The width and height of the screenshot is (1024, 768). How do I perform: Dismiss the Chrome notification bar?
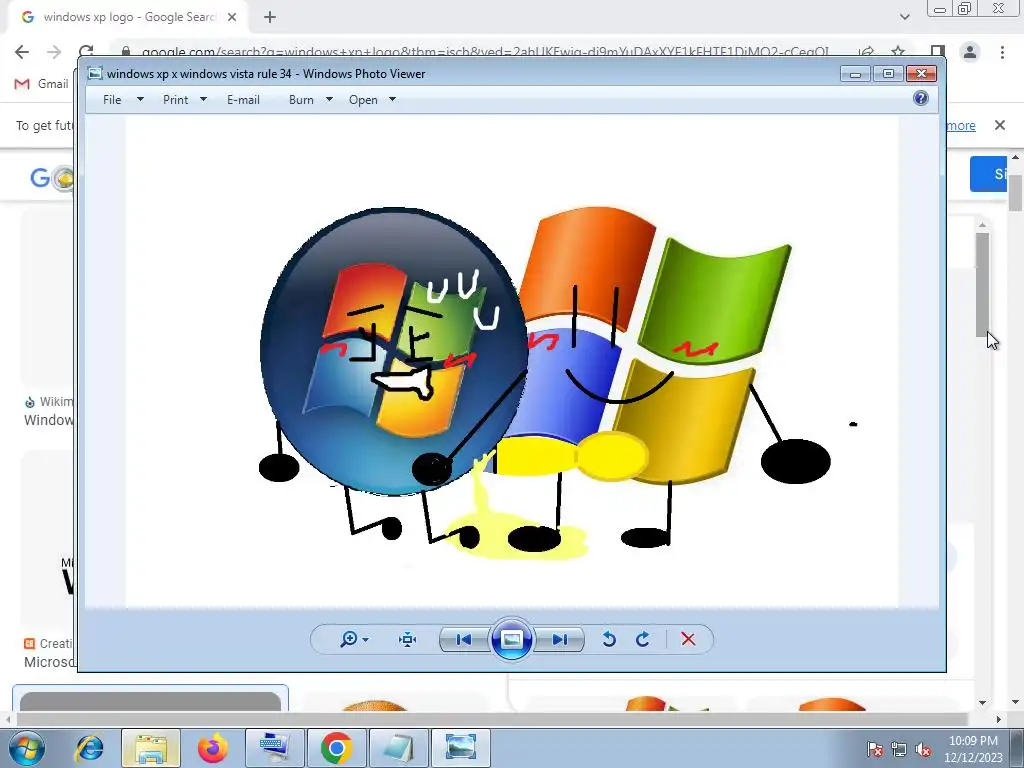tap(1000, 125)
